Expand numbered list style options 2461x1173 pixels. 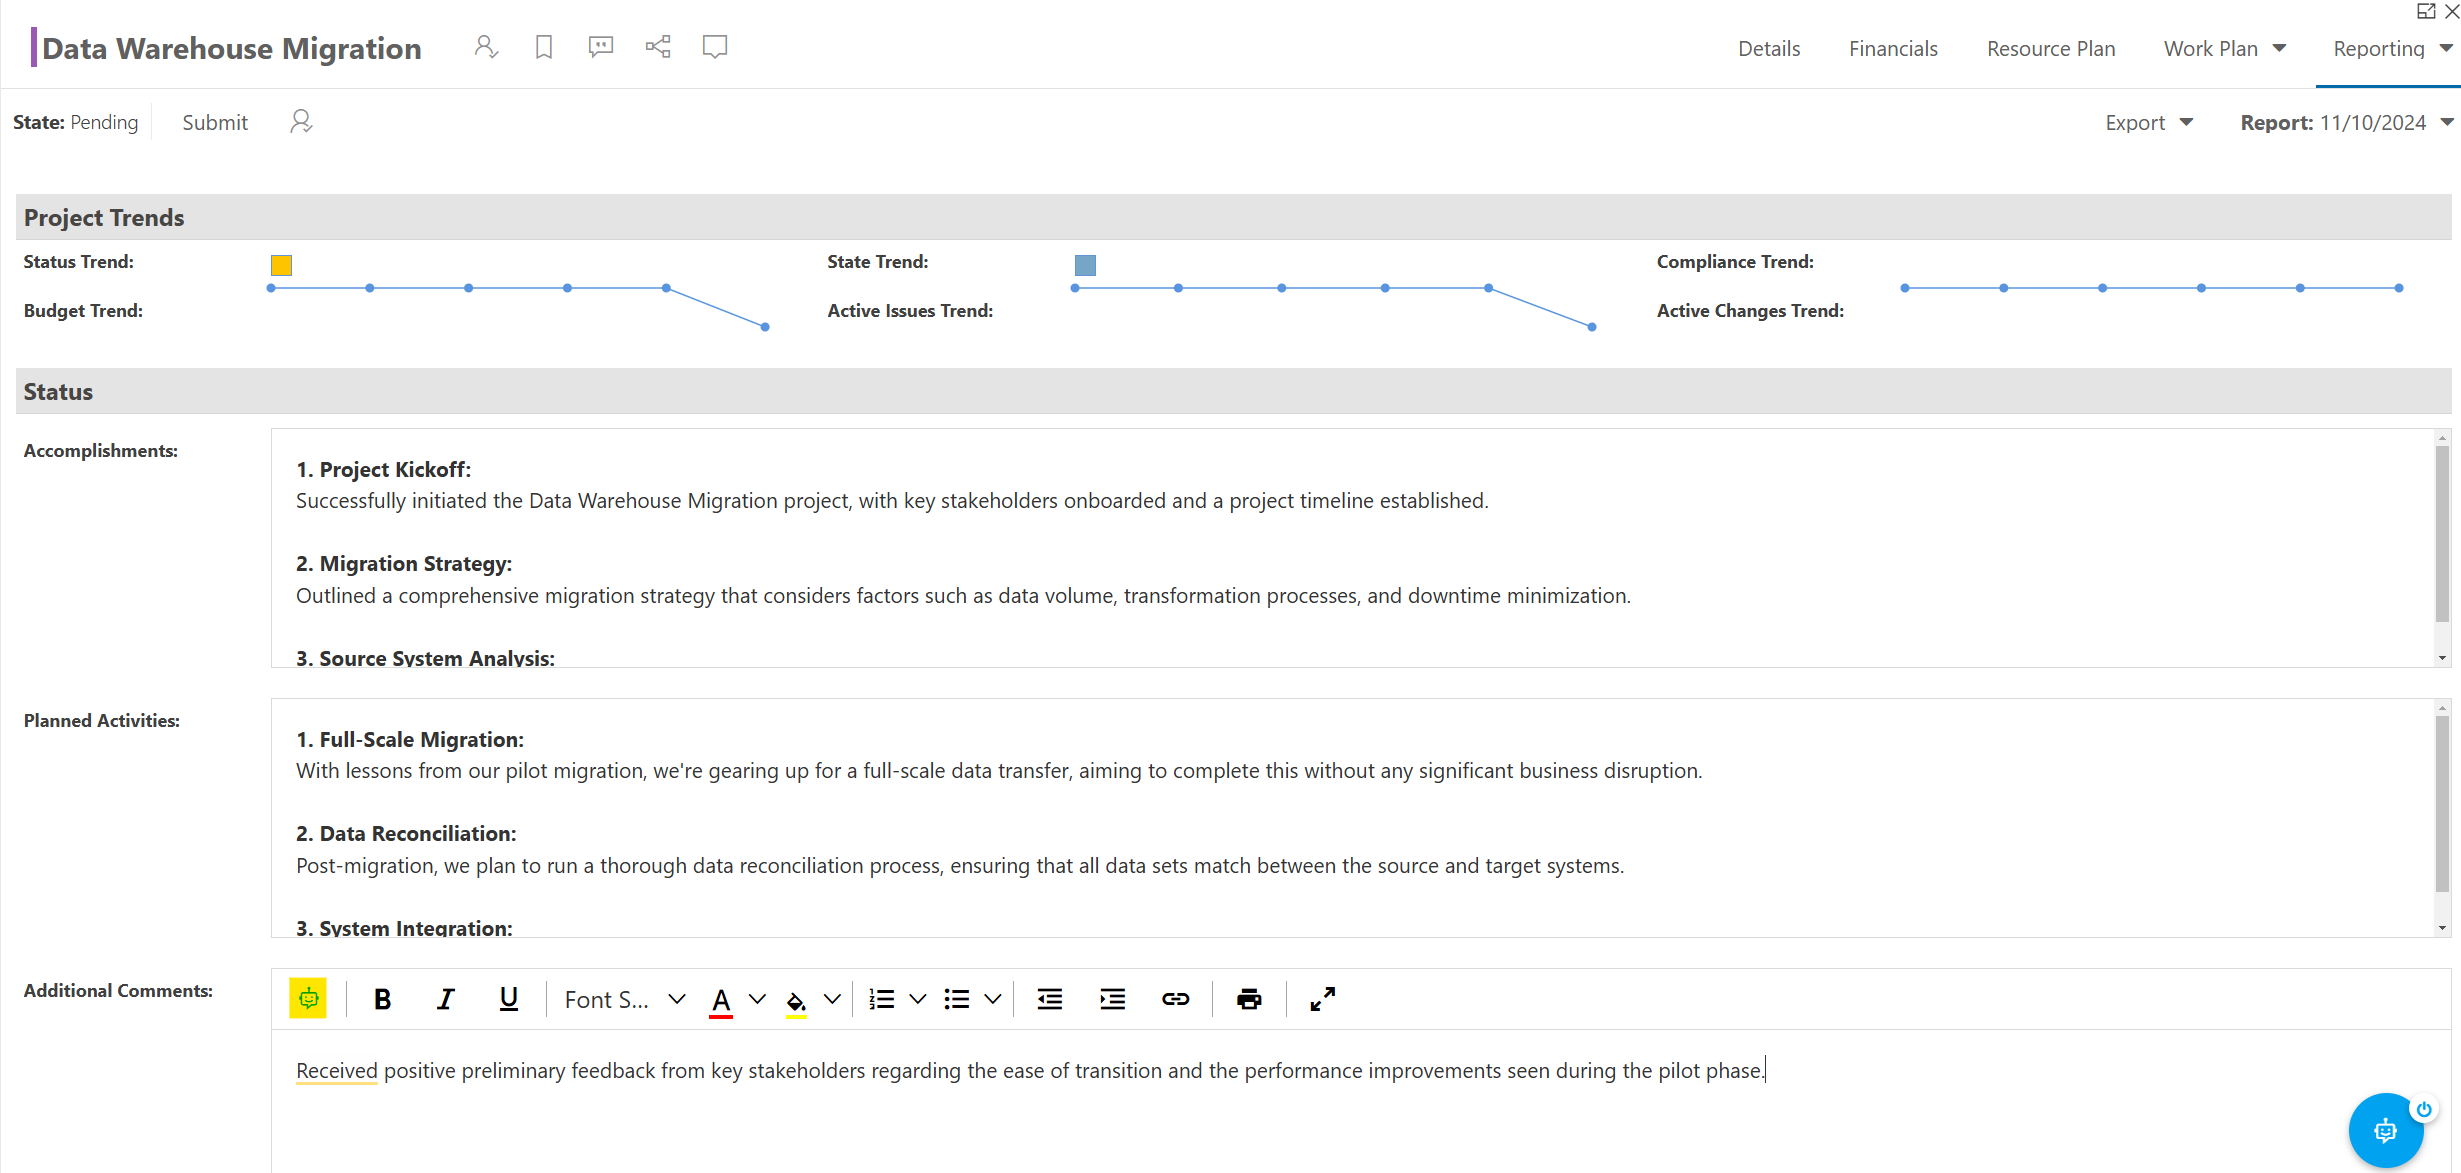pos(918,999)
